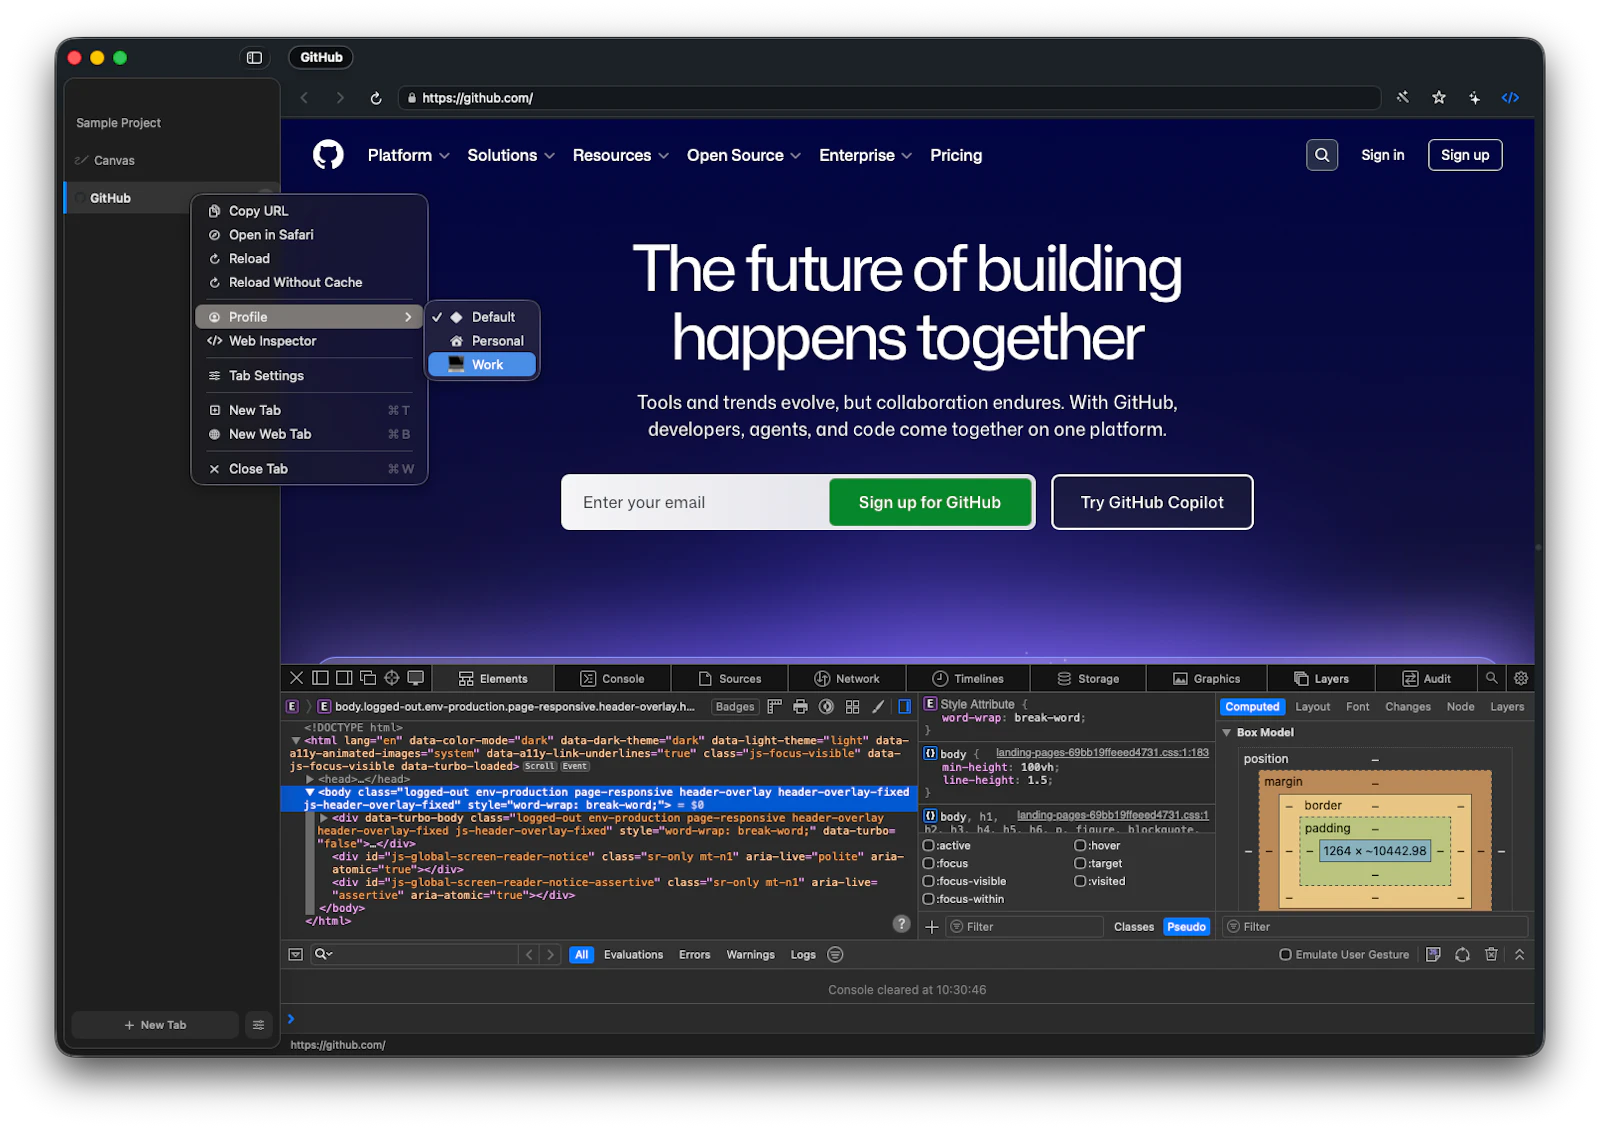Hide the details sidebar using the blue panel icon
Image resolution: width=1600 pixels, height=1130 pixels.
click(904, 706)
